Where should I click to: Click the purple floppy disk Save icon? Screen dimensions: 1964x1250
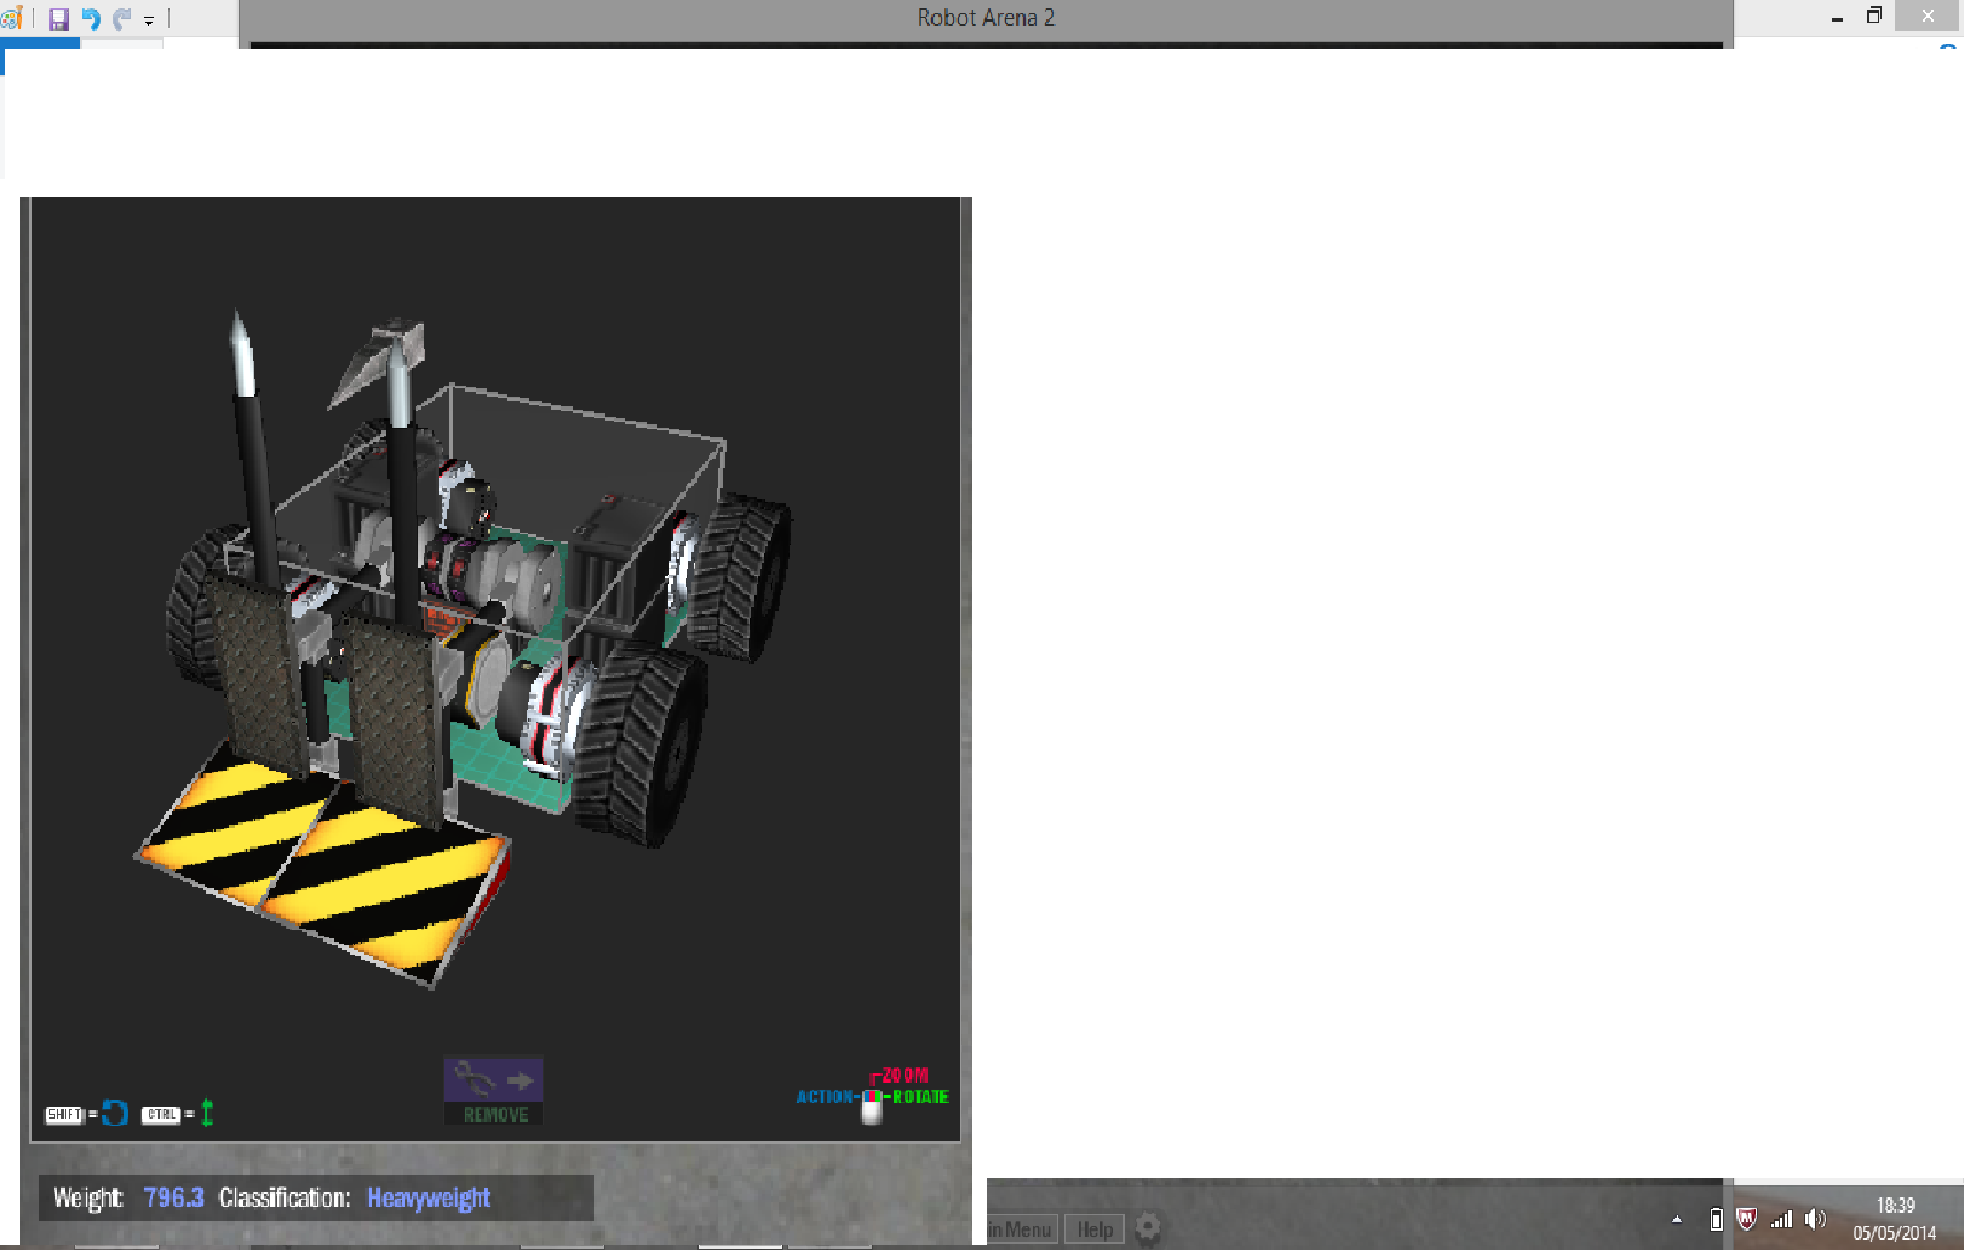click(59, 18)
